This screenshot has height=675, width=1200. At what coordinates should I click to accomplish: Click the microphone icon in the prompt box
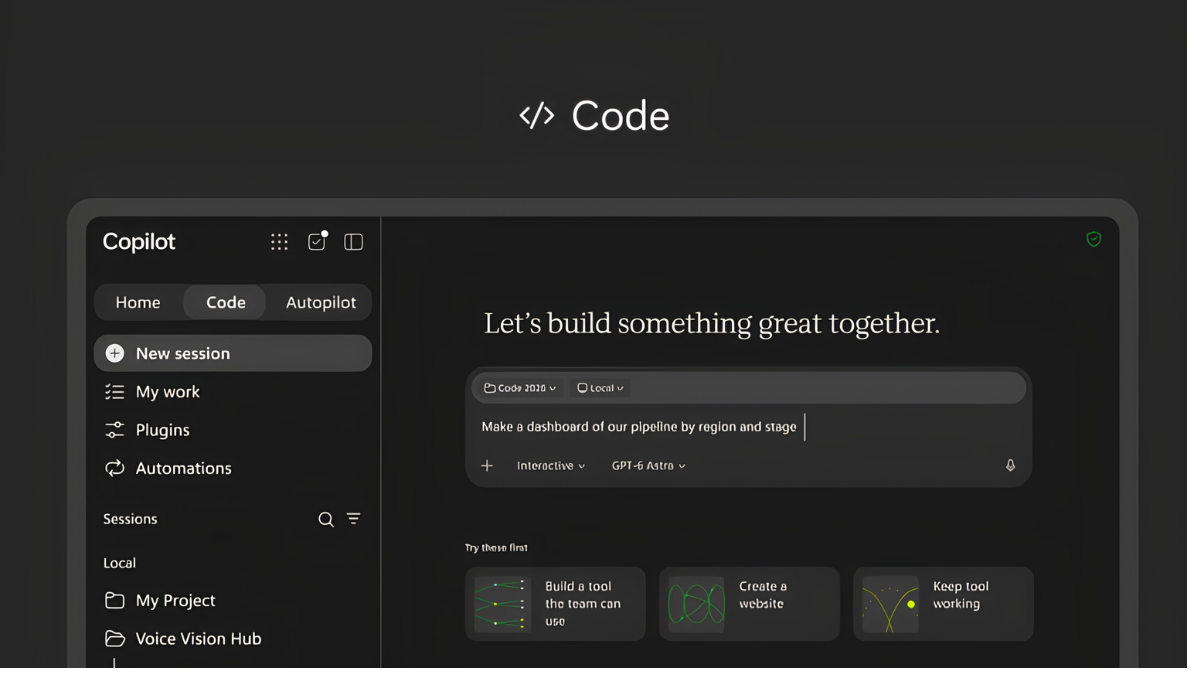coord(1010,466)
